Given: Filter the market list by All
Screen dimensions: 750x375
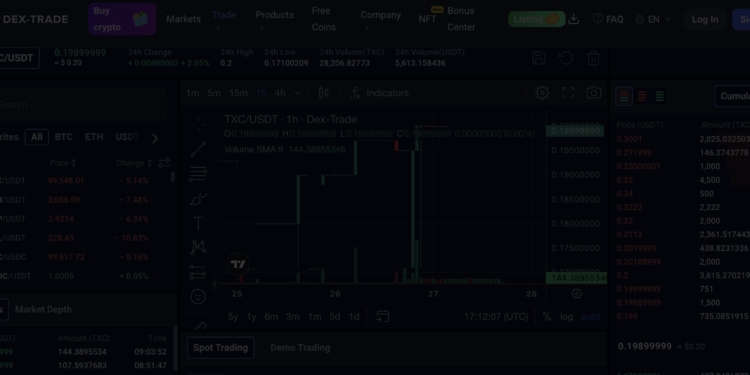Looking at the screenshot, I should 37,137.
